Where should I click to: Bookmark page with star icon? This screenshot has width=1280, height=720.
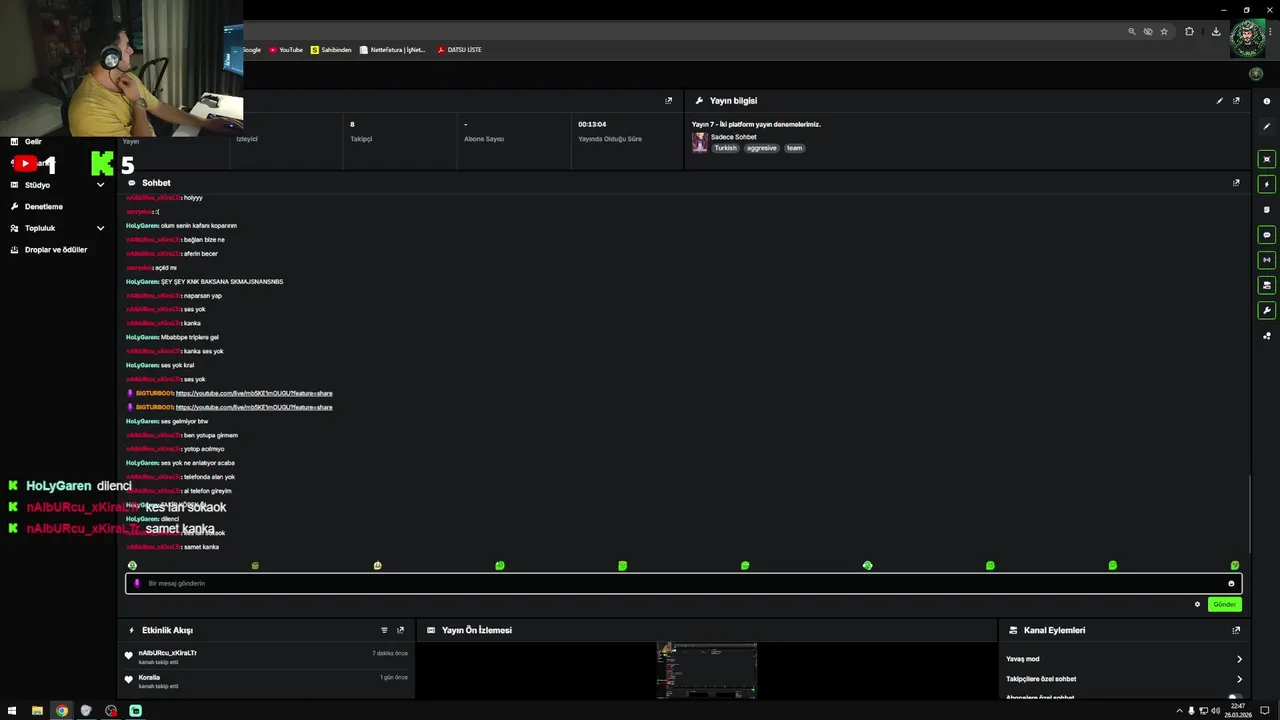[x=1164, y=31]
